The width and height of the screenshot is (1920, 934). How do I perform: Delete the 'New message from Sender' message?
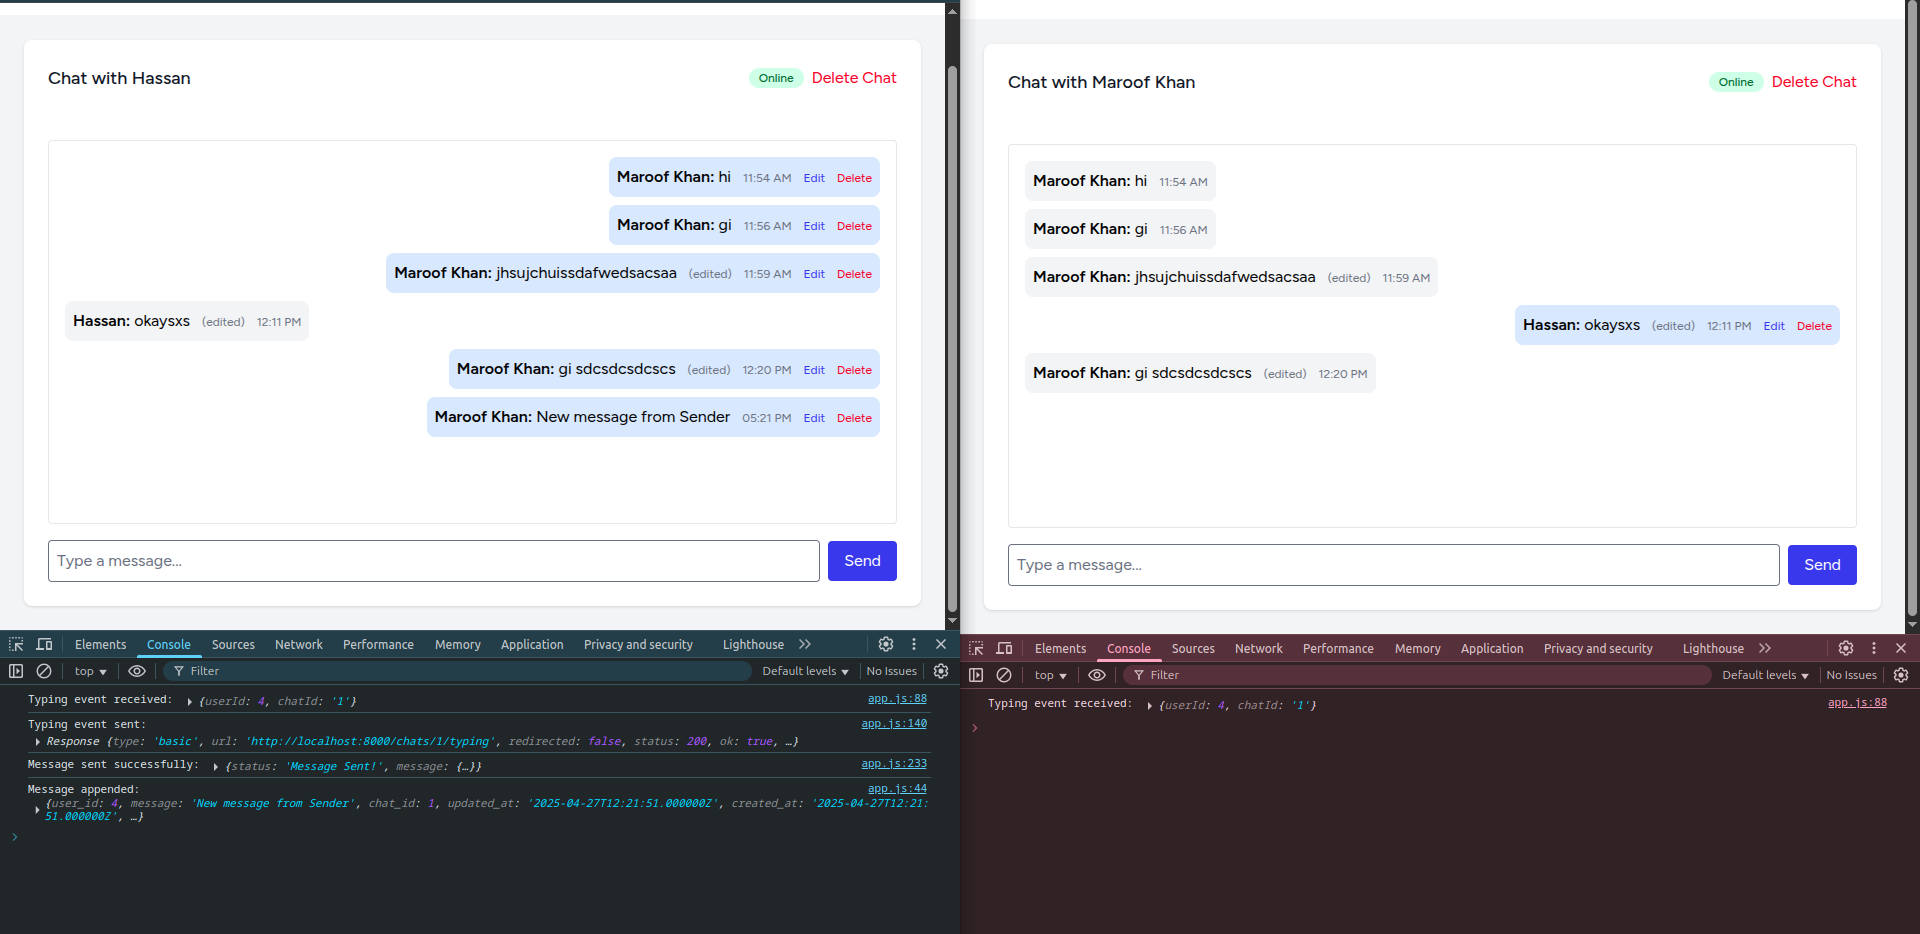(854, 418)
